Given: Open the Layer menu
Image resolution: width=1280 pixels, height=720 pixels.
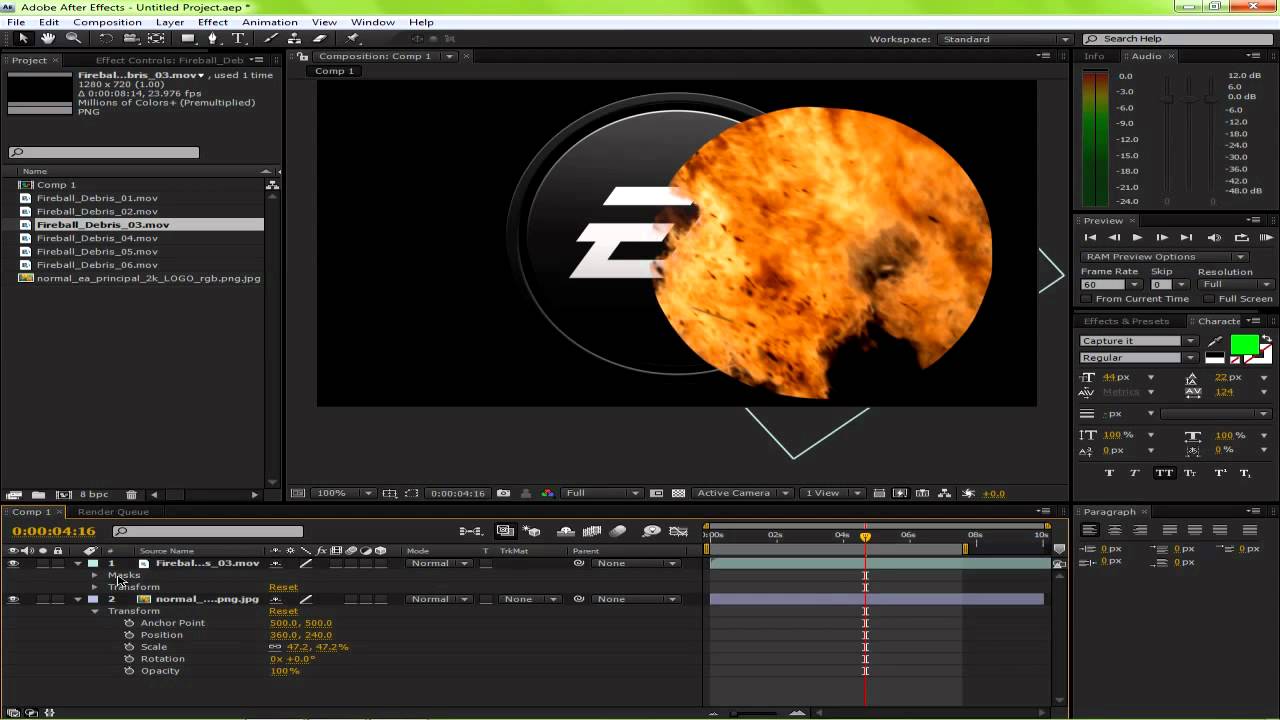Looking at the screenshot, I should [170, 22].
